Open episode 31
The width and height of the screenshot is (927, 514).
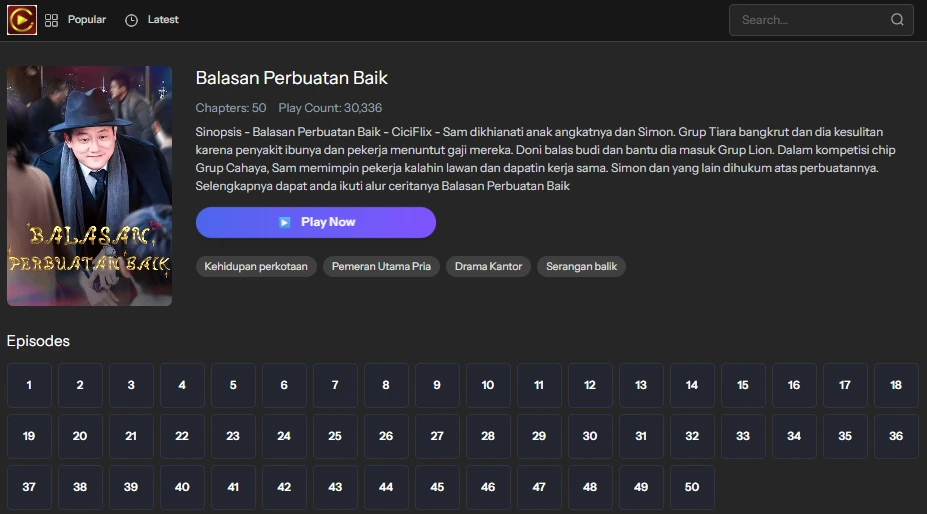click(641, 436)
